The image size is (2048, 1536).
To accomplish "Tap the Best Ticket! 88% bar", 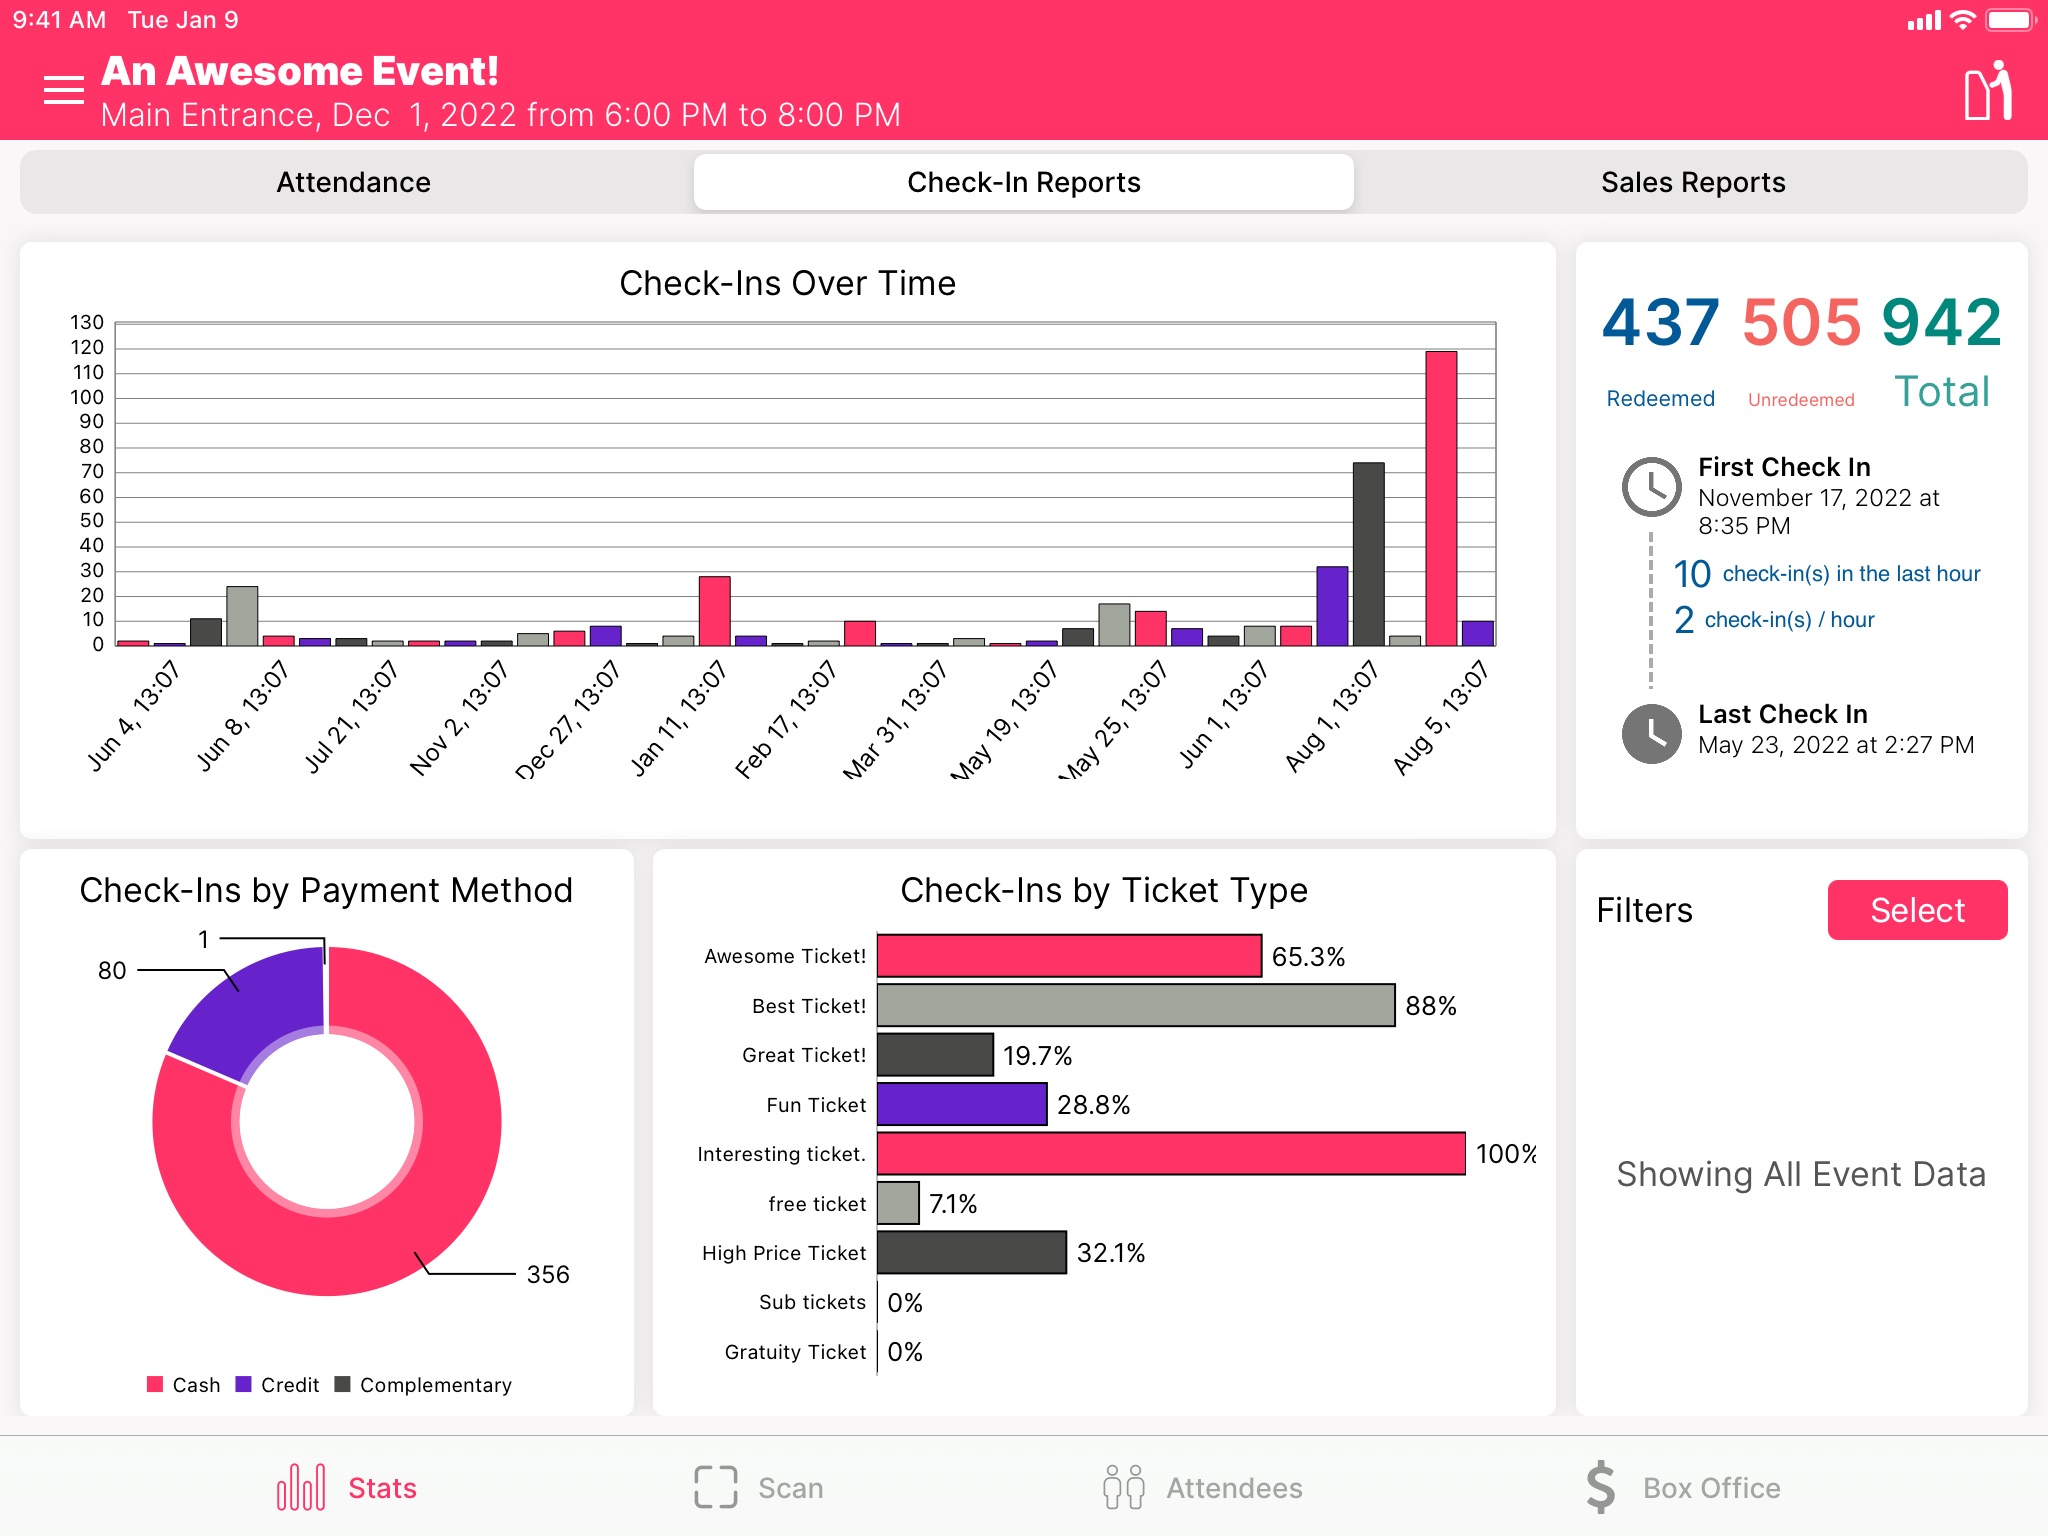I will tap(1136, 1005).
